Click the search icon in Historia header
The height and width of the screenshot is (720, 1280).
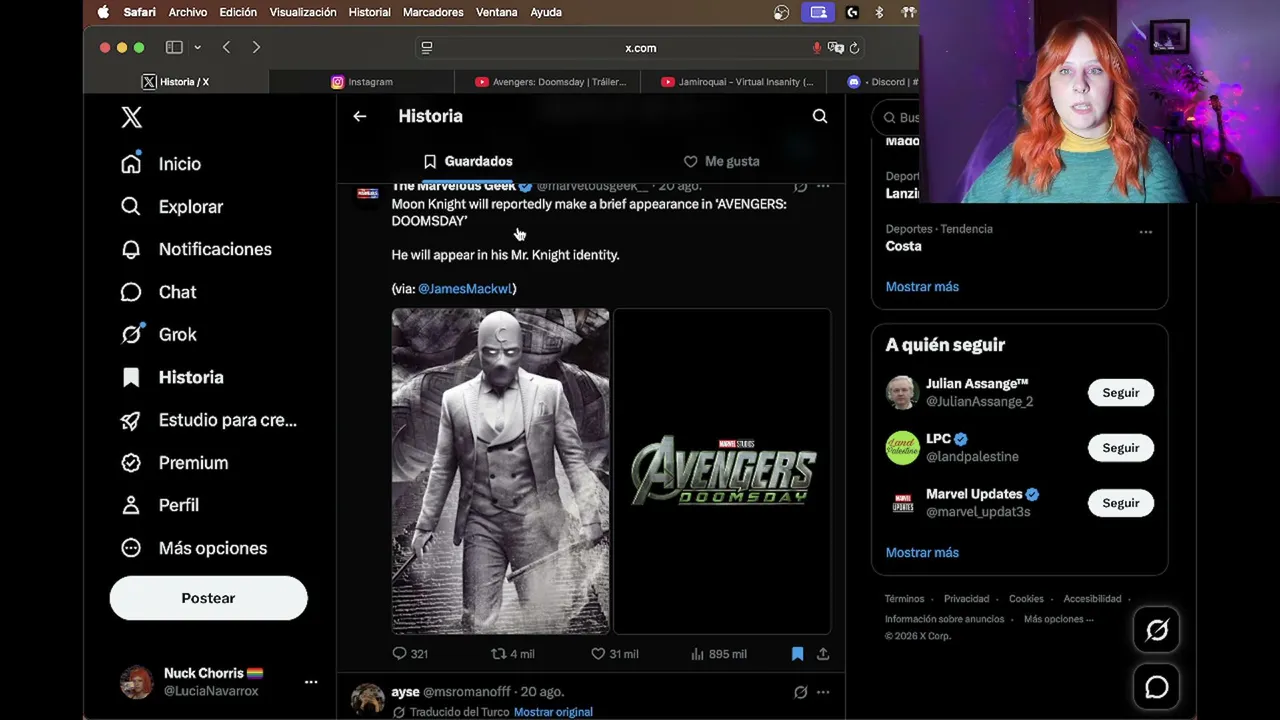[x=820, y=116]
